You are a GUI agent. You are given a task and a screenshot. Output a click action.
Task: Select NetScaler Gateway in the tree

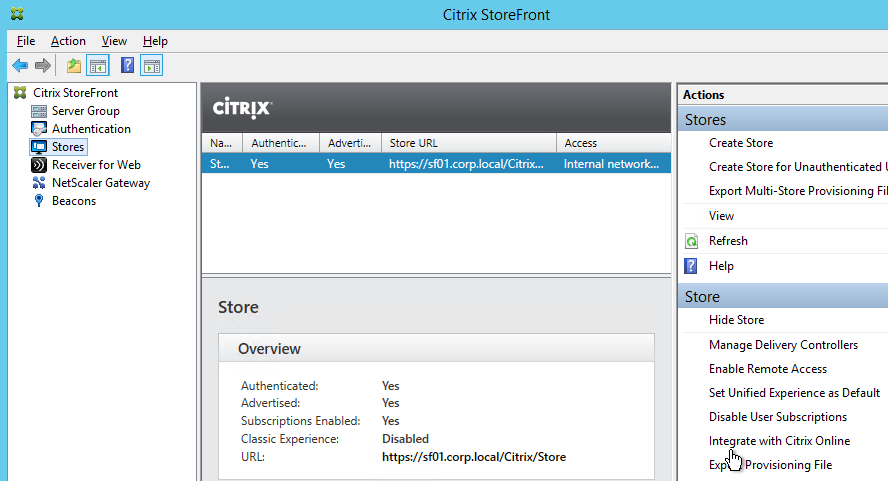101,182
